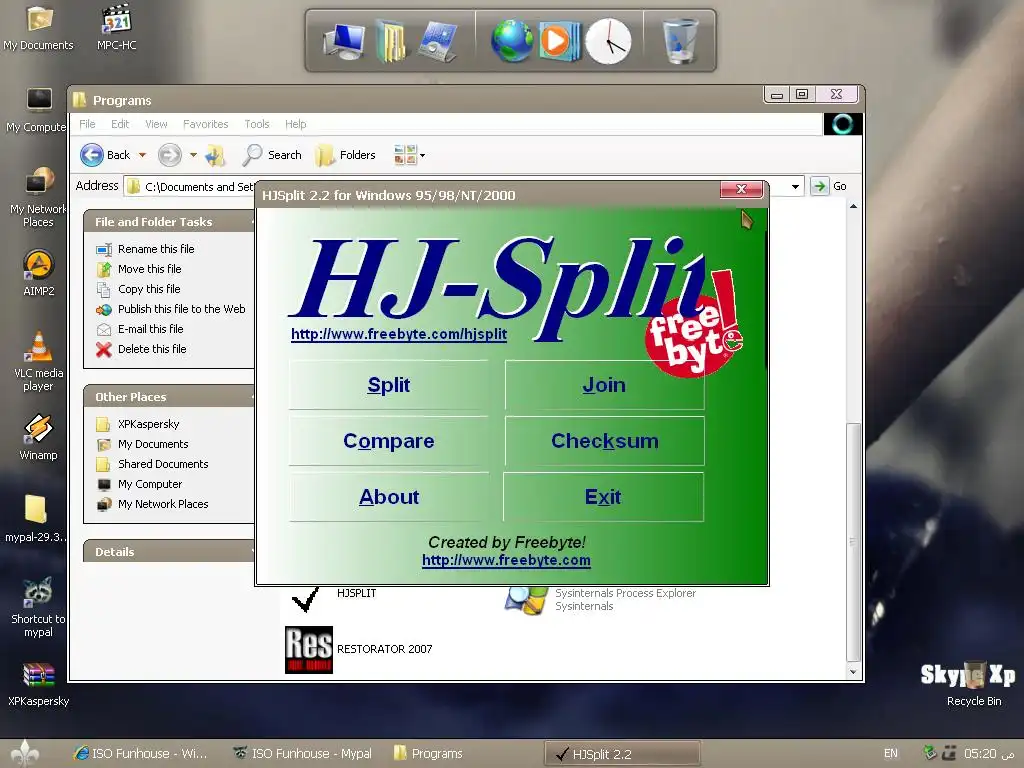Image resolution: width=1024 pixels, height=768 pixels.
Task: Click Move this file task
Action: point(138,269)
